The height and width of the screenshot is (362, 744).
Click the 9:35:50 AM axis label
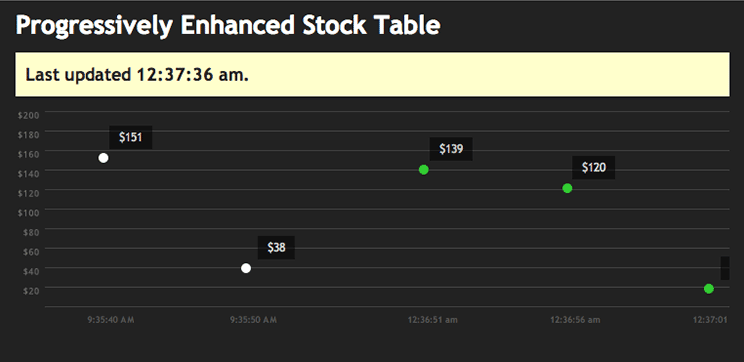tap(253, 320)
